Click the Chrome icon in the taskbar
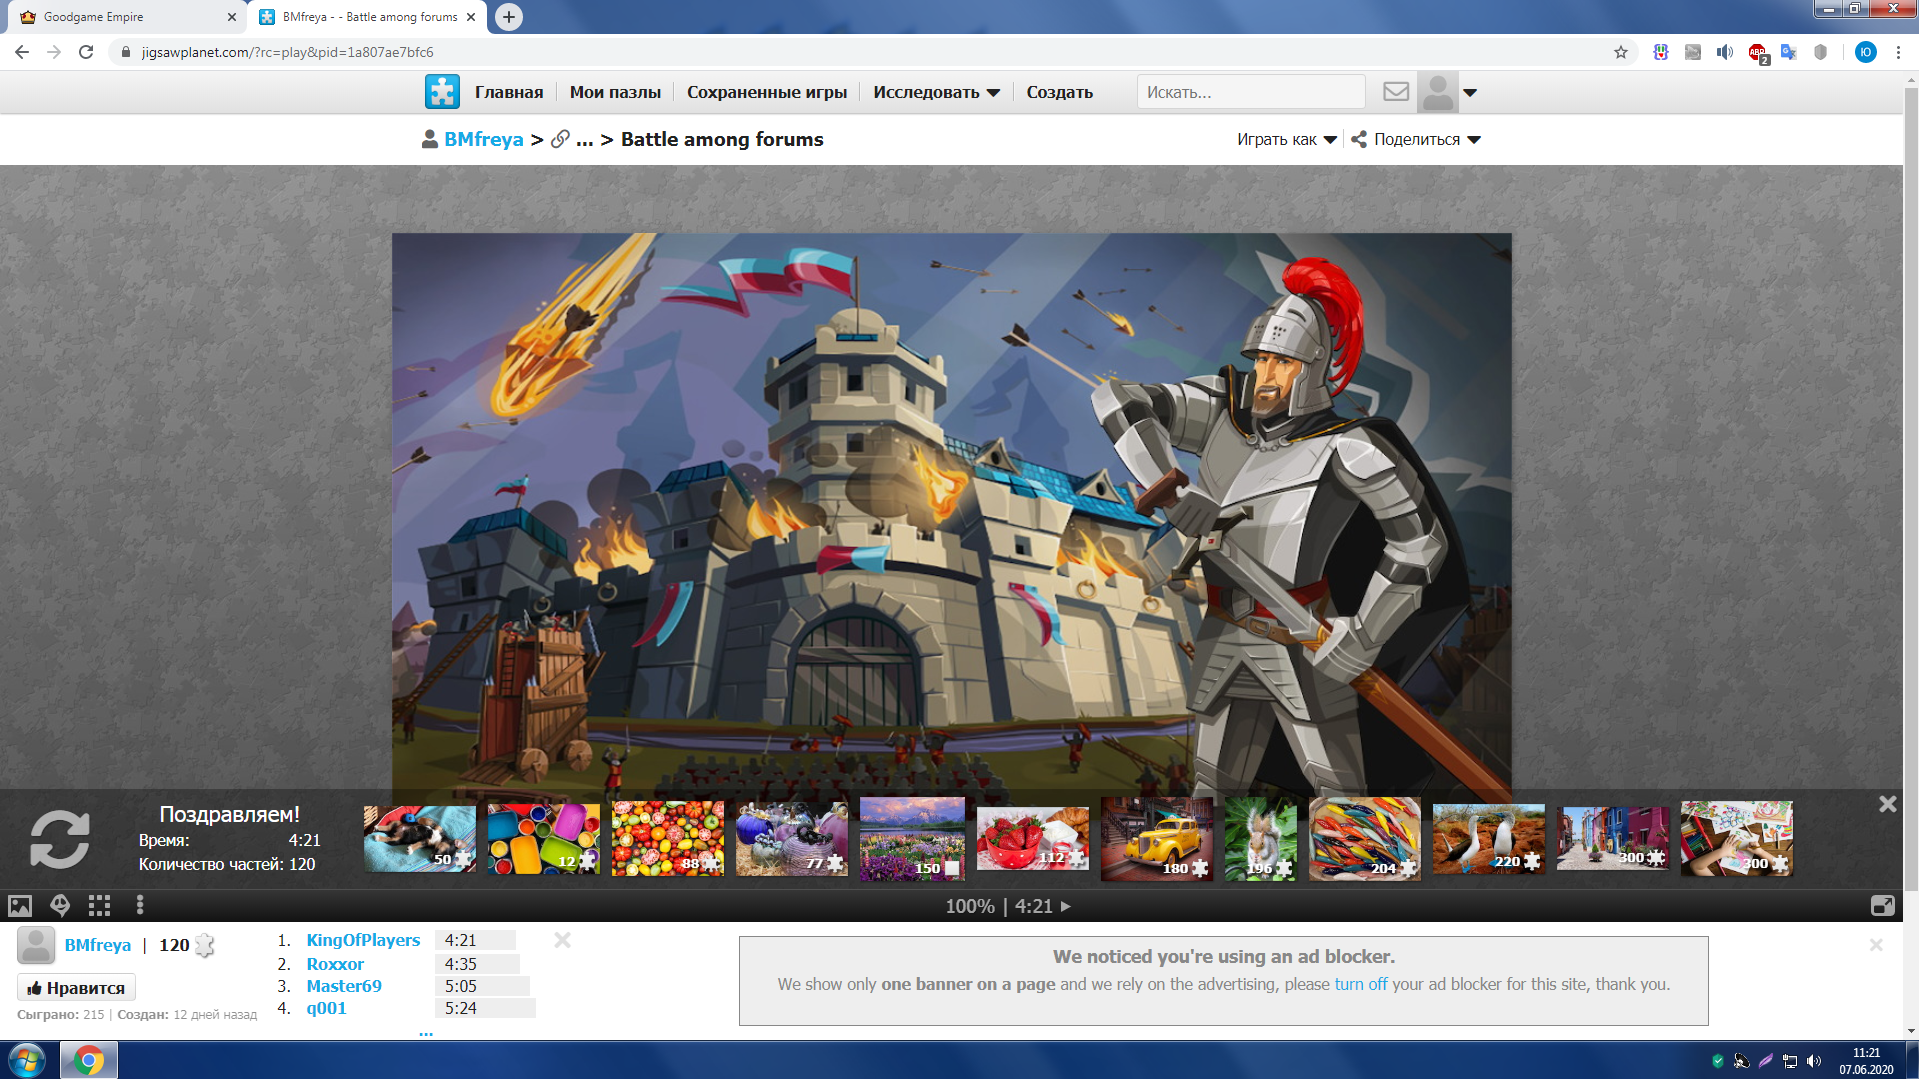Viewport: 1919px width, 1079px height. coord(89,1060)
